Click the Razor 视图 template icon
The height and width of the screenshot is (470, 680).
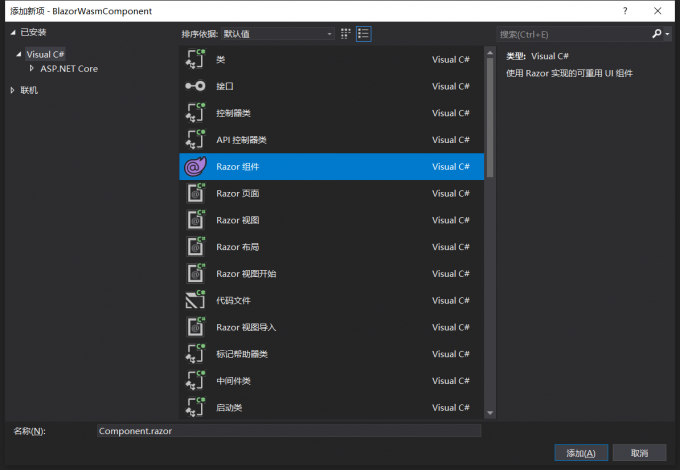click(x=195, y=220)
